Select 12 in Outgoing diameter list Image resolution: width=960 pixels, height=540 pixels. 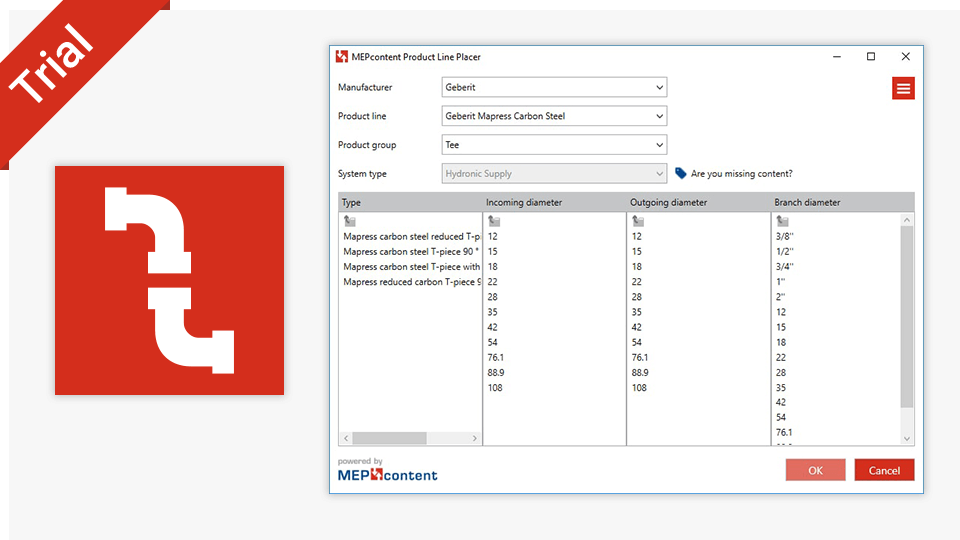tap(637, 236)
